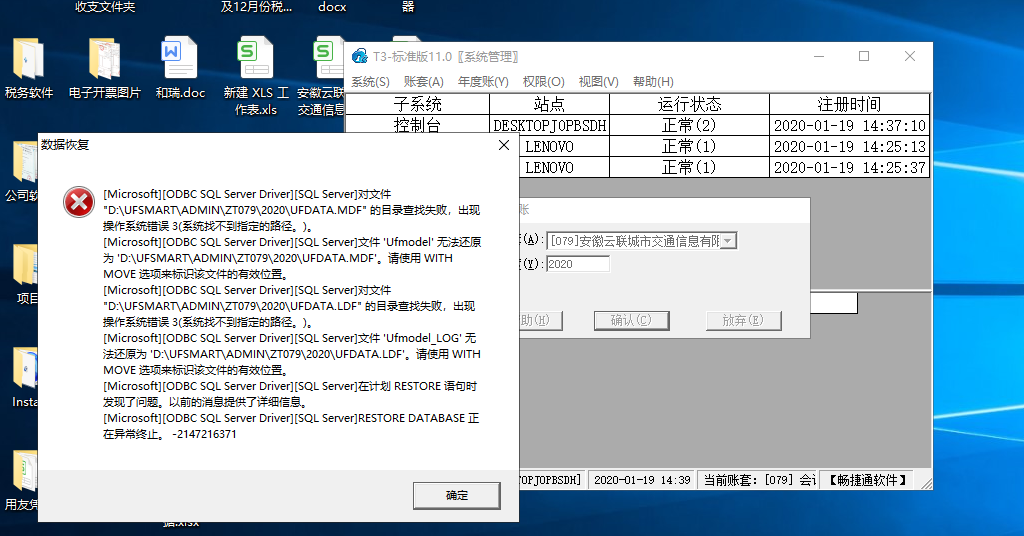Click the 税务软件 desktop folder icon
This screenshot has height=536, width=1024.
point(28,67)
